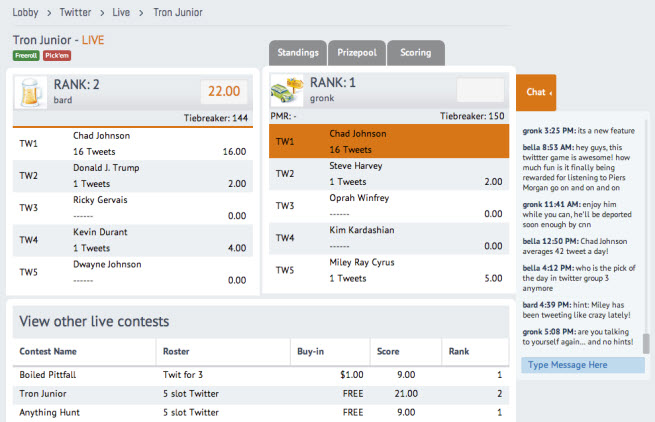This screenshot has height=422, width=655.
Task: Open the Scoring tab
Action: [x=416, y=53]
